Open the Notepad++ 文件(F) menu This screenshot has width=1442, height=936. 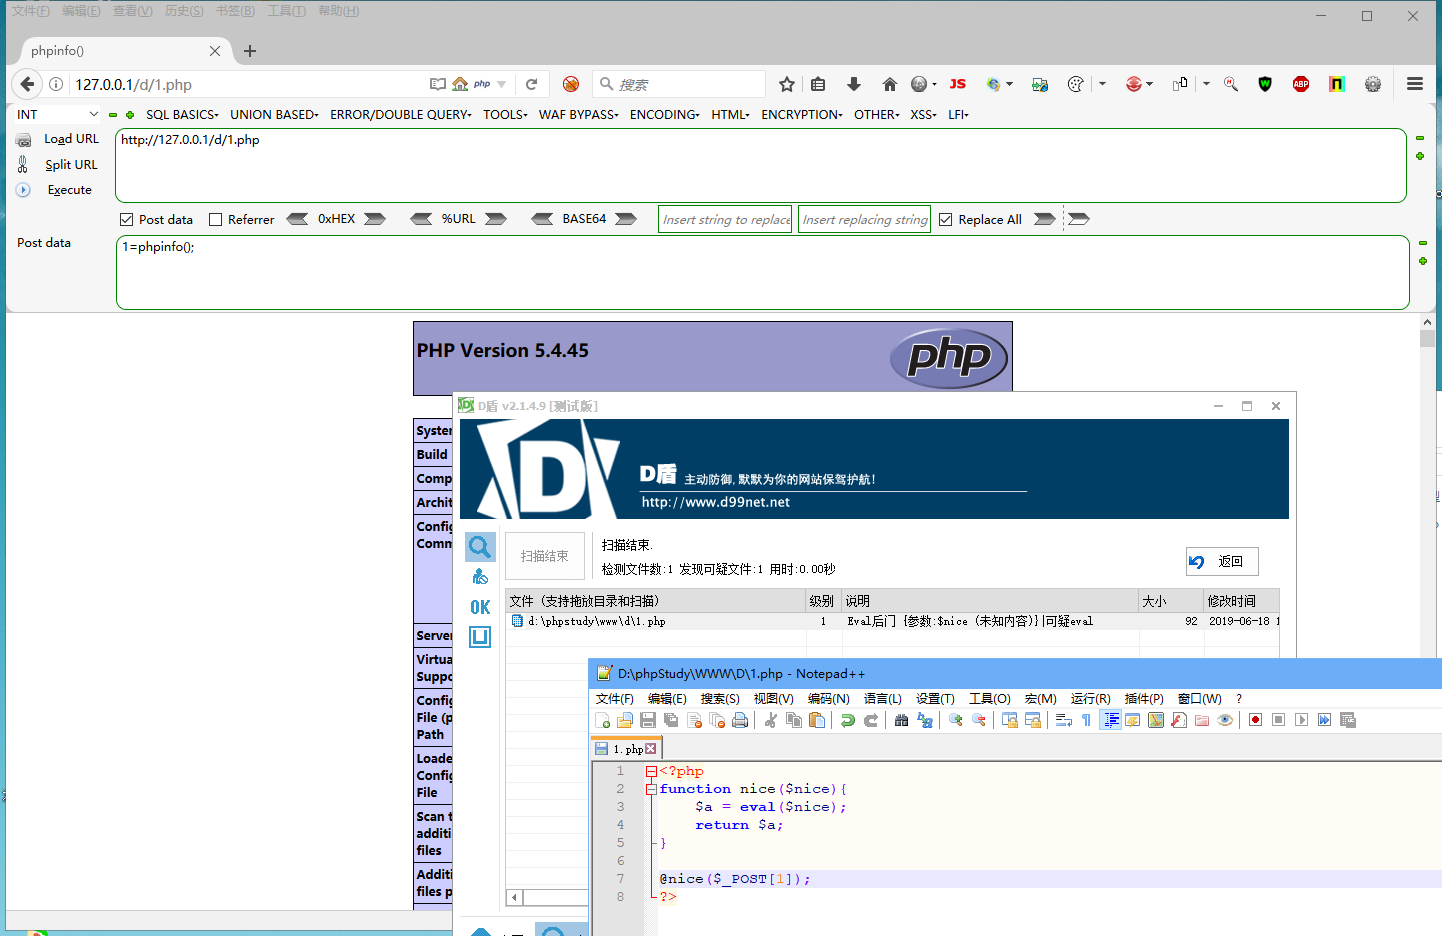coord(615,699)
